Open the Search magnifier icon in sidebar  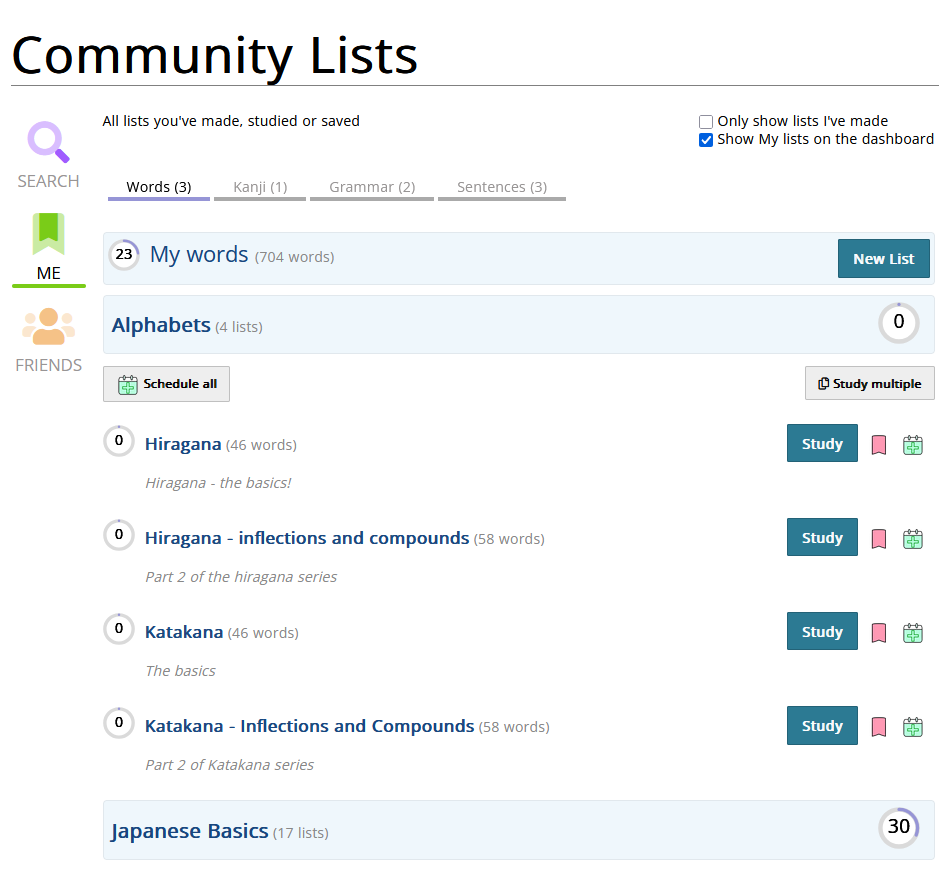pyautogui.click(x=48, y=143)
